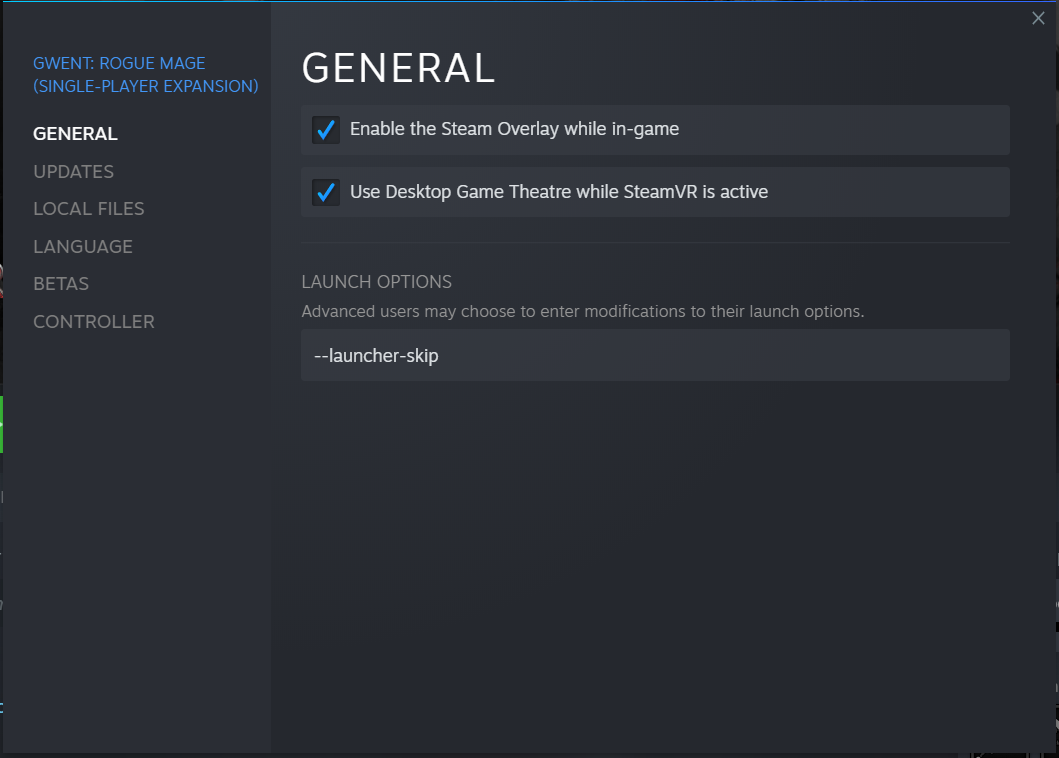The width and height of the screenshot is (1059, 758).
Task: Click the (SINGLE-PLAYER EXPANSION) subtitle text
Action: 146,87
